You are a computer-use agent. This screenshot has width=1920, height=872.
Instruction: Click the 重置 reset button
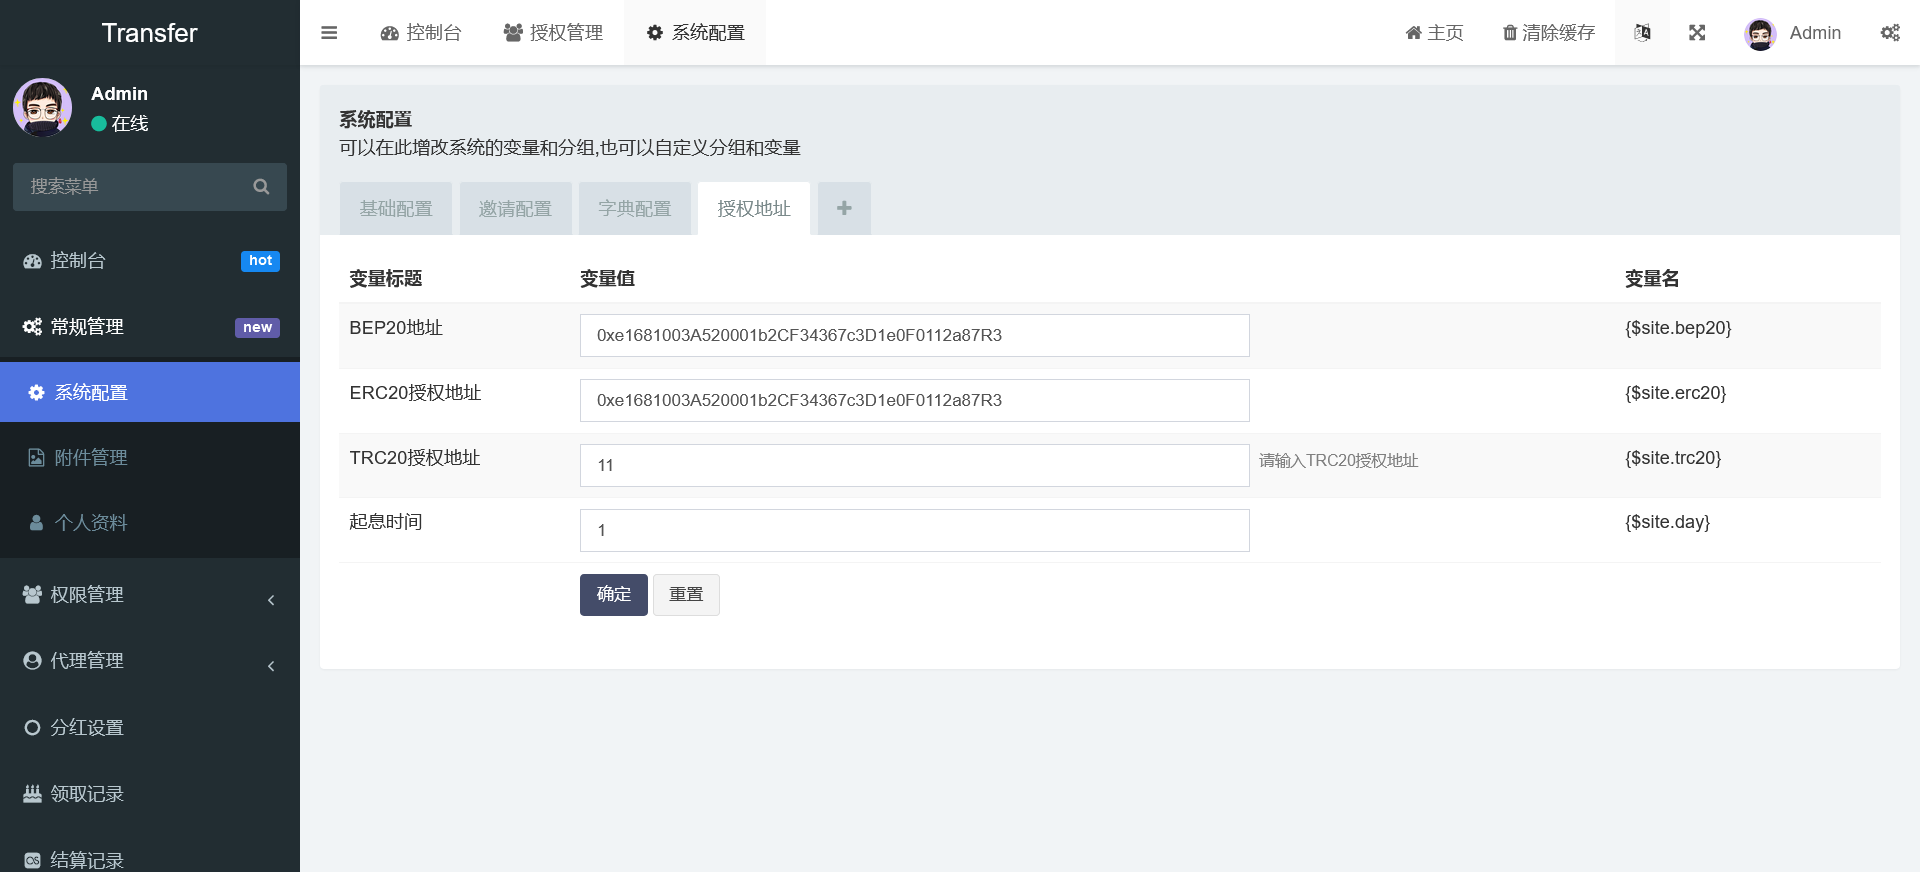tap(686, 595)
